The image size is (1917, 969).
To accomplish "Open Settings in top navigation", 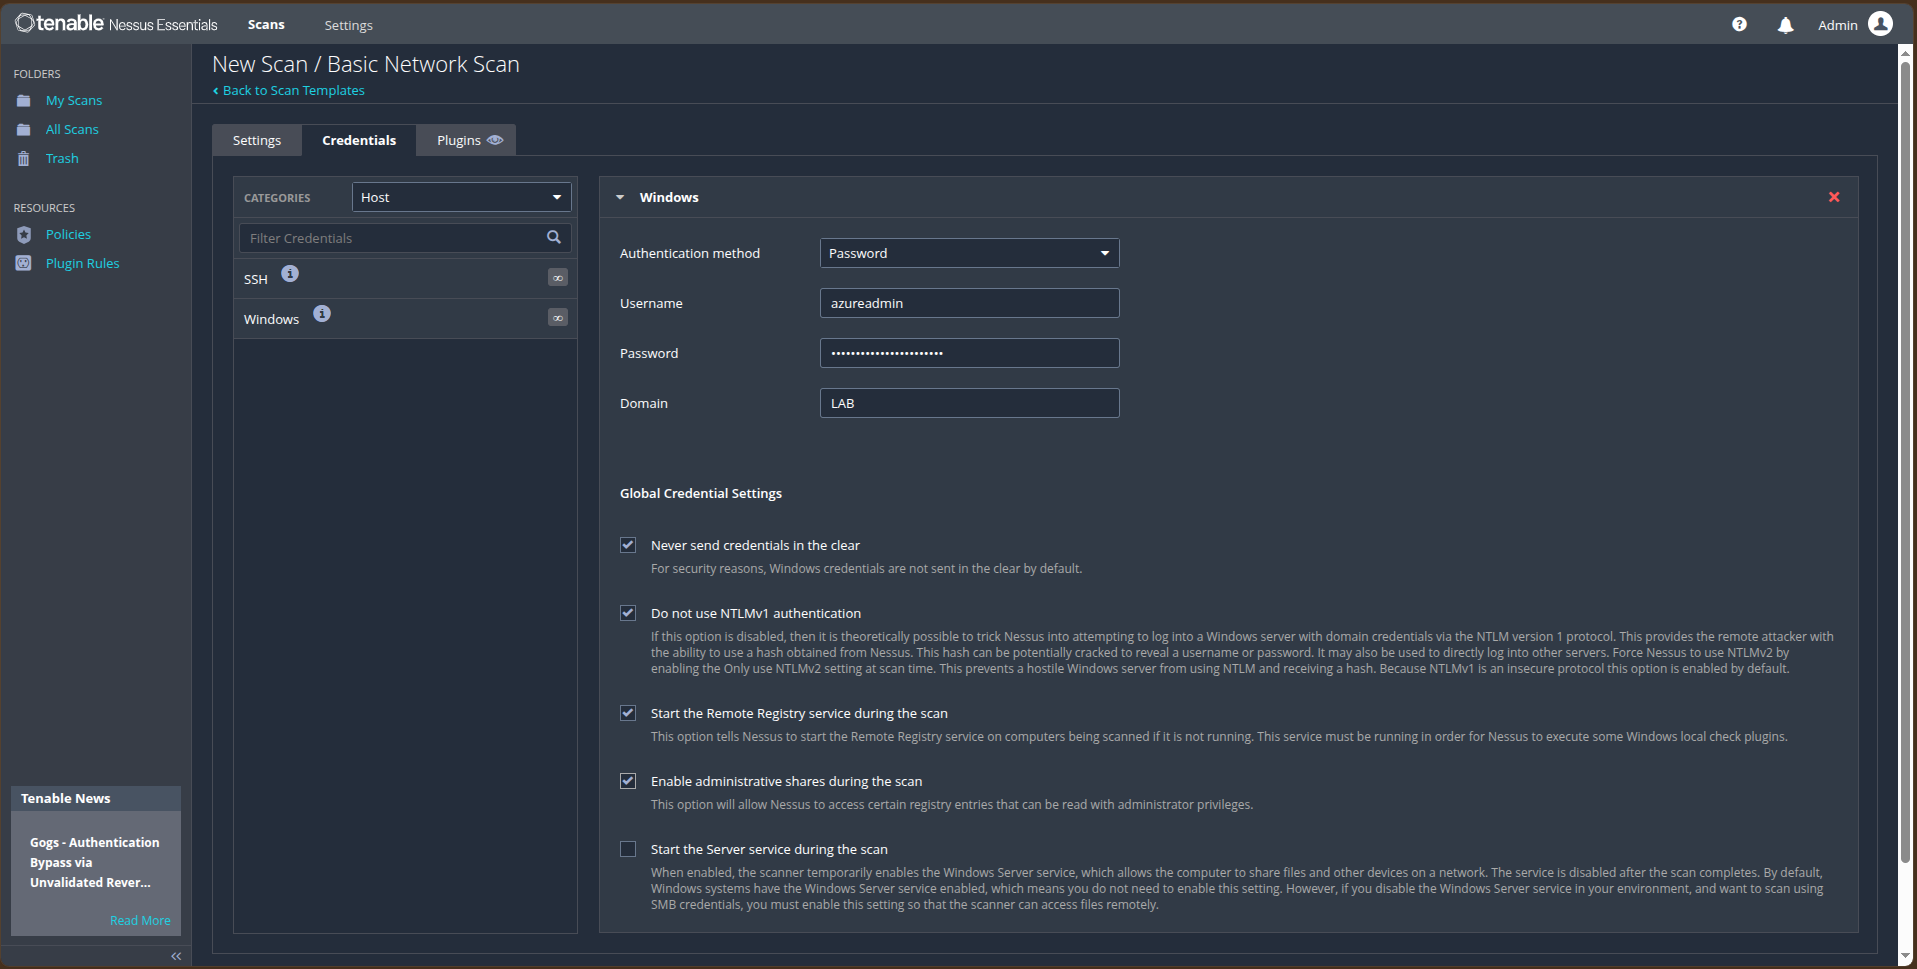I will click(x=348, y=25).
